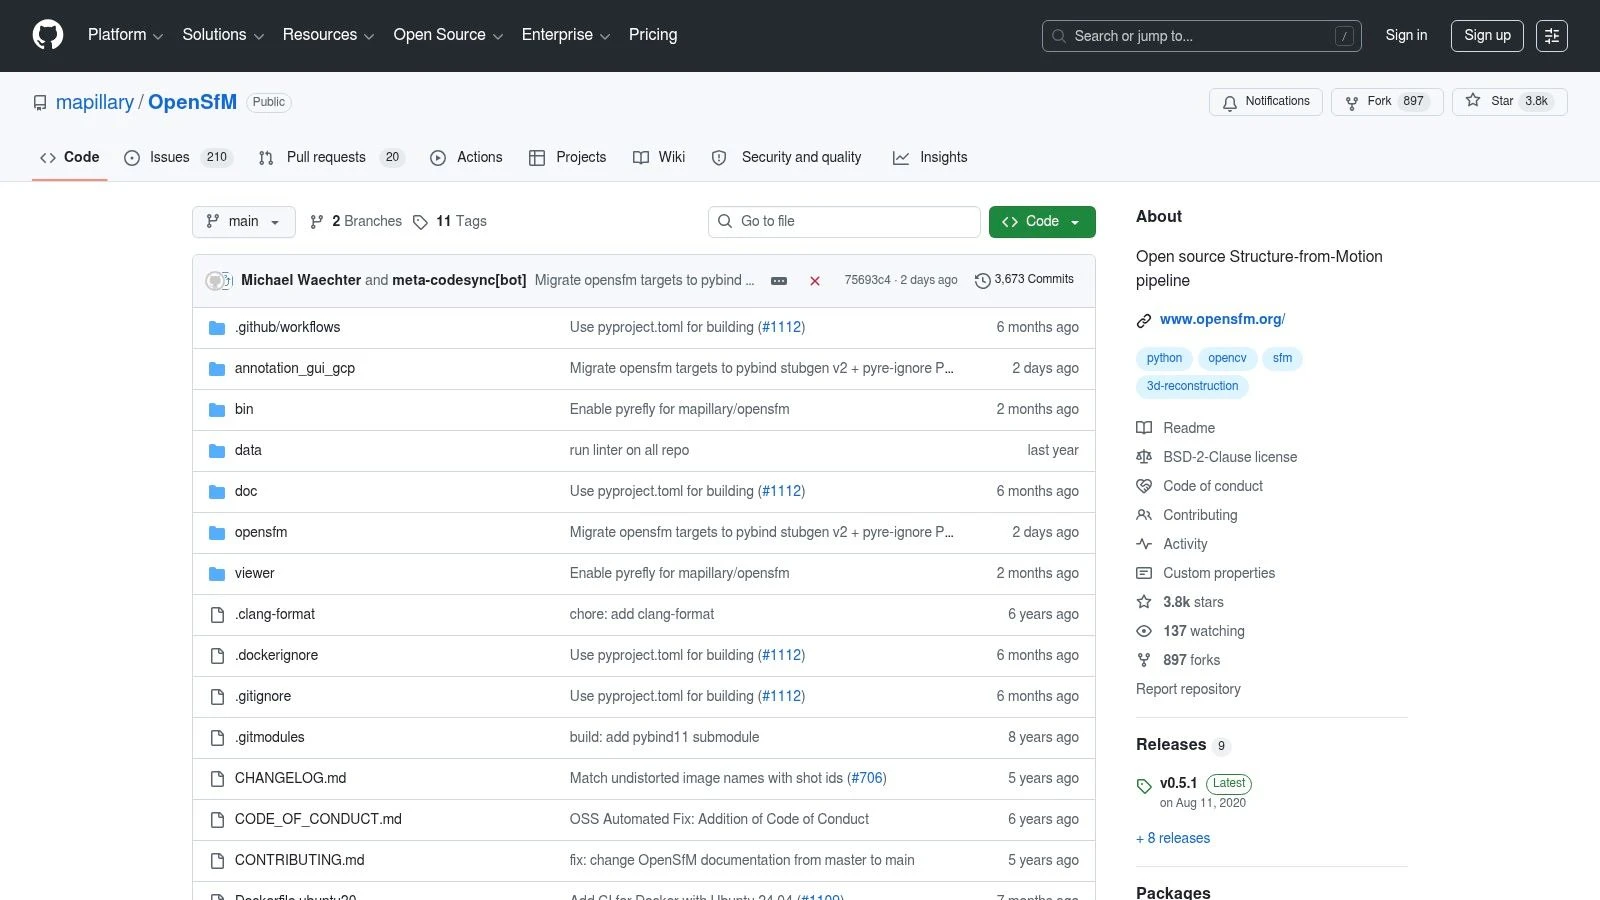Go to the Pricing page
Viewport: 1600px width, 900px height.
(x=653, y=35)
